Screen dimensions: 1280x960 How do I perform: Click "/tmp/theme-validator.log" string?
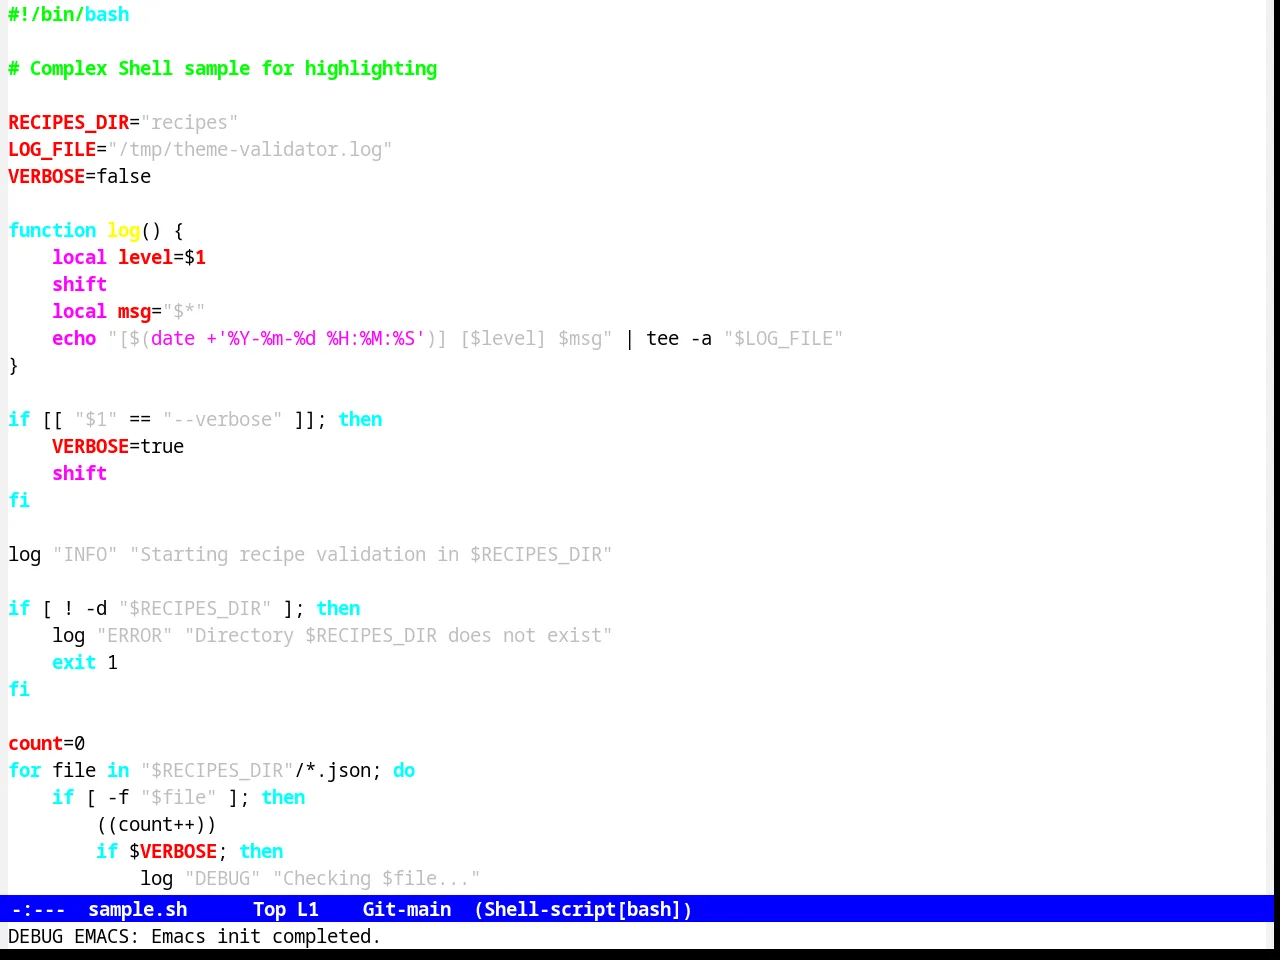coord(250,149)
